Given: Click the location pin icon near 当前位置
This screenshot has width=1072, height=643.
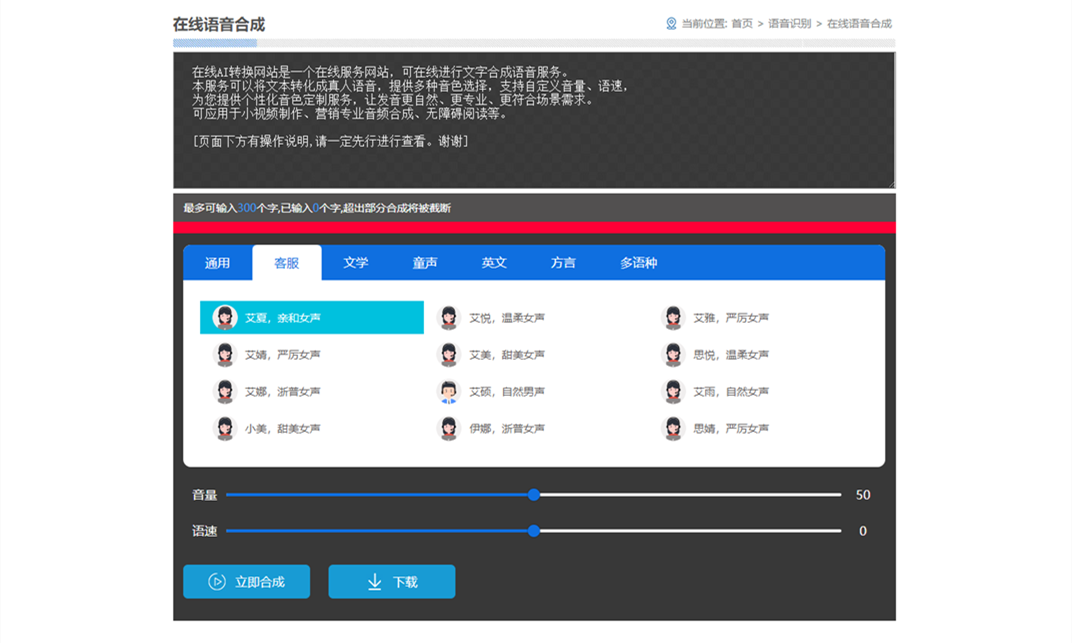Looking at the screenshot, I should point(671,23).
